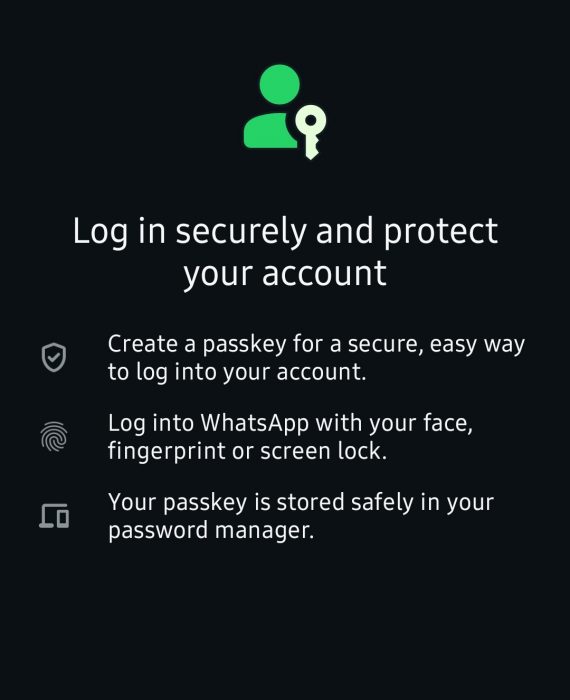570x700 pixels.
Task: Tap the 'password manager.' line
Action: [211, 531]
